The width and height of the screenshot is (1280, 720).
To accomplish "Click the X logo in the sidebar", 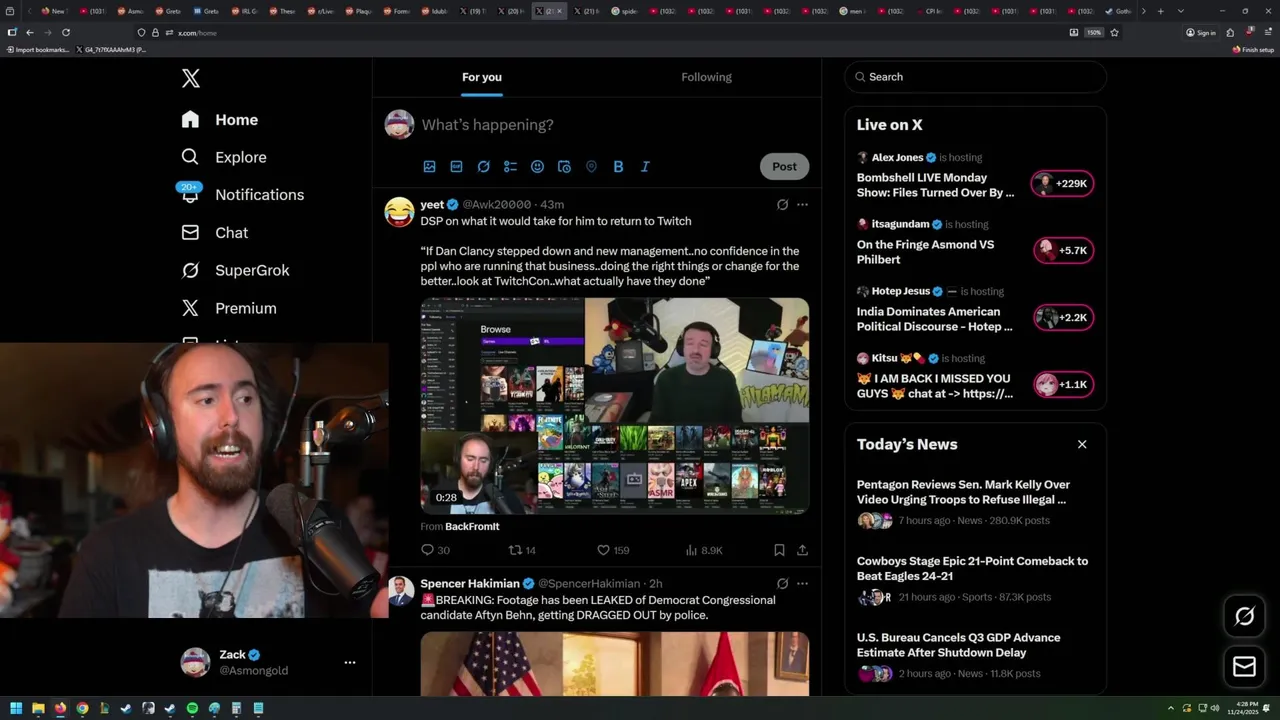I will click(x=190, y=78).
